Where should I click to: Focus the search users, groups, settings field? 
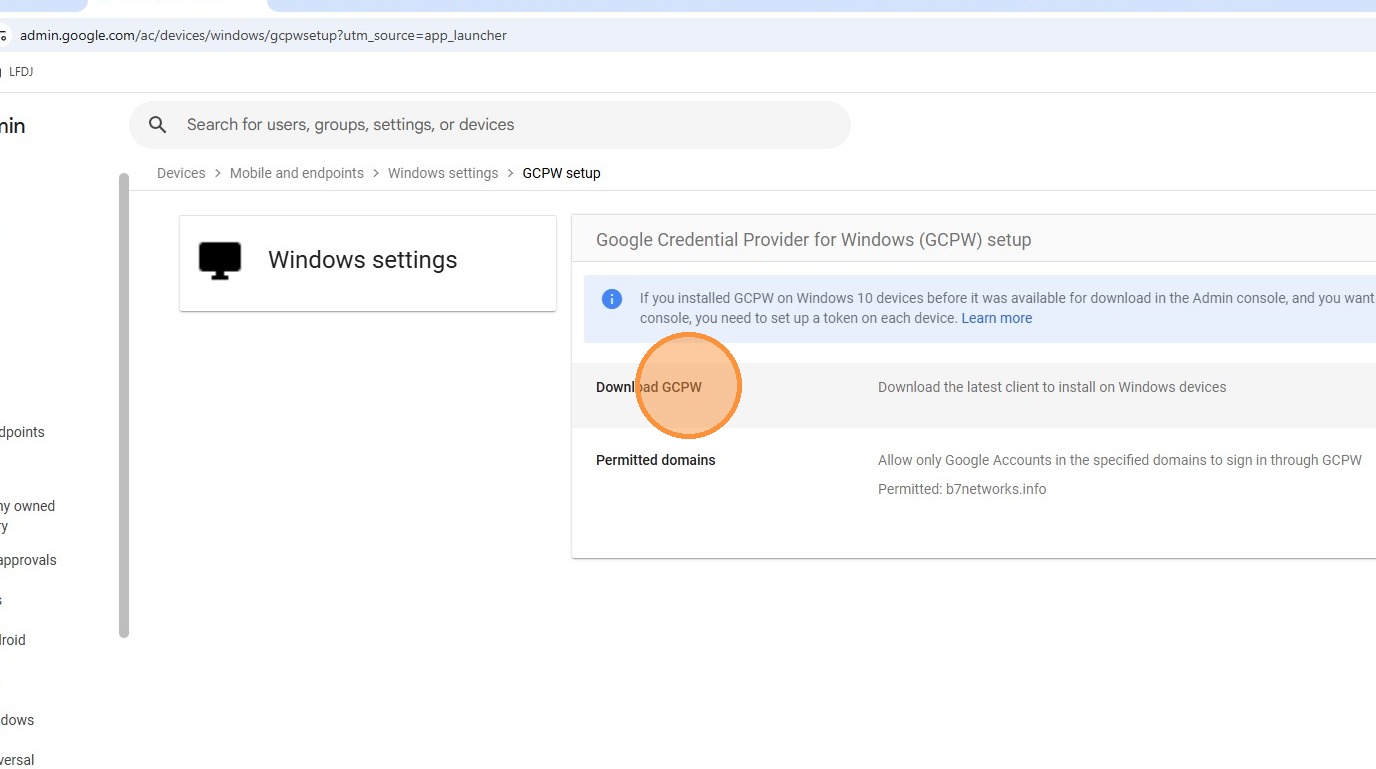pos(490,125)
